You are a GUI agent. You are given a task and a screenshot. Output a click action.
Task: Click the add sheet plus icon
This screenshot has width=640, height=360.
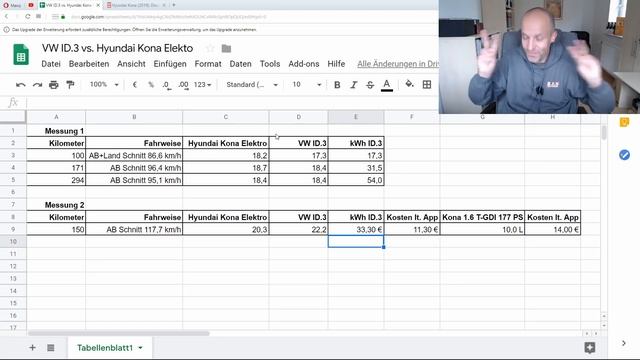click(32, 348)
